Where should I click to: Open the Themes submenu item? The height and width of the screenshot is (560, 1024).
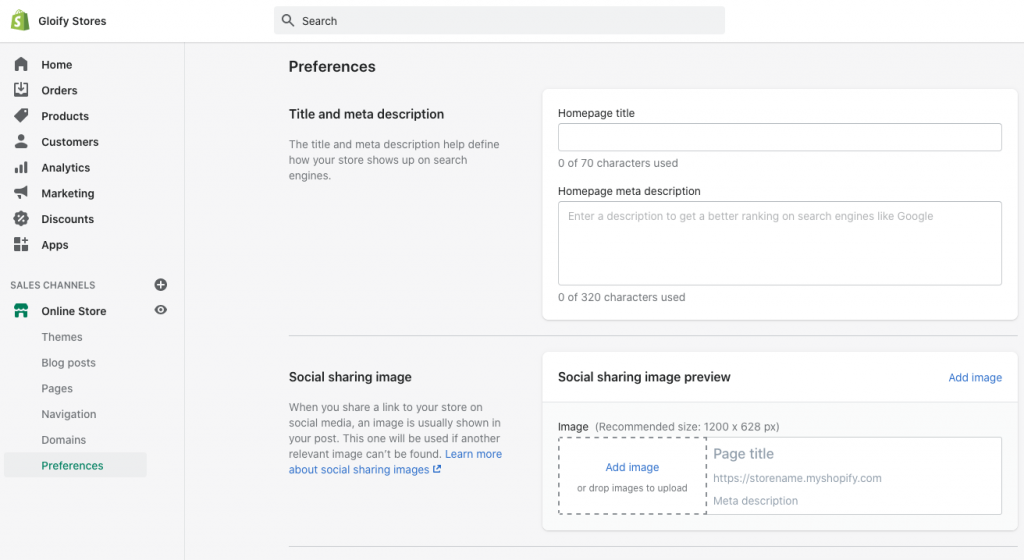click(62, 337)
